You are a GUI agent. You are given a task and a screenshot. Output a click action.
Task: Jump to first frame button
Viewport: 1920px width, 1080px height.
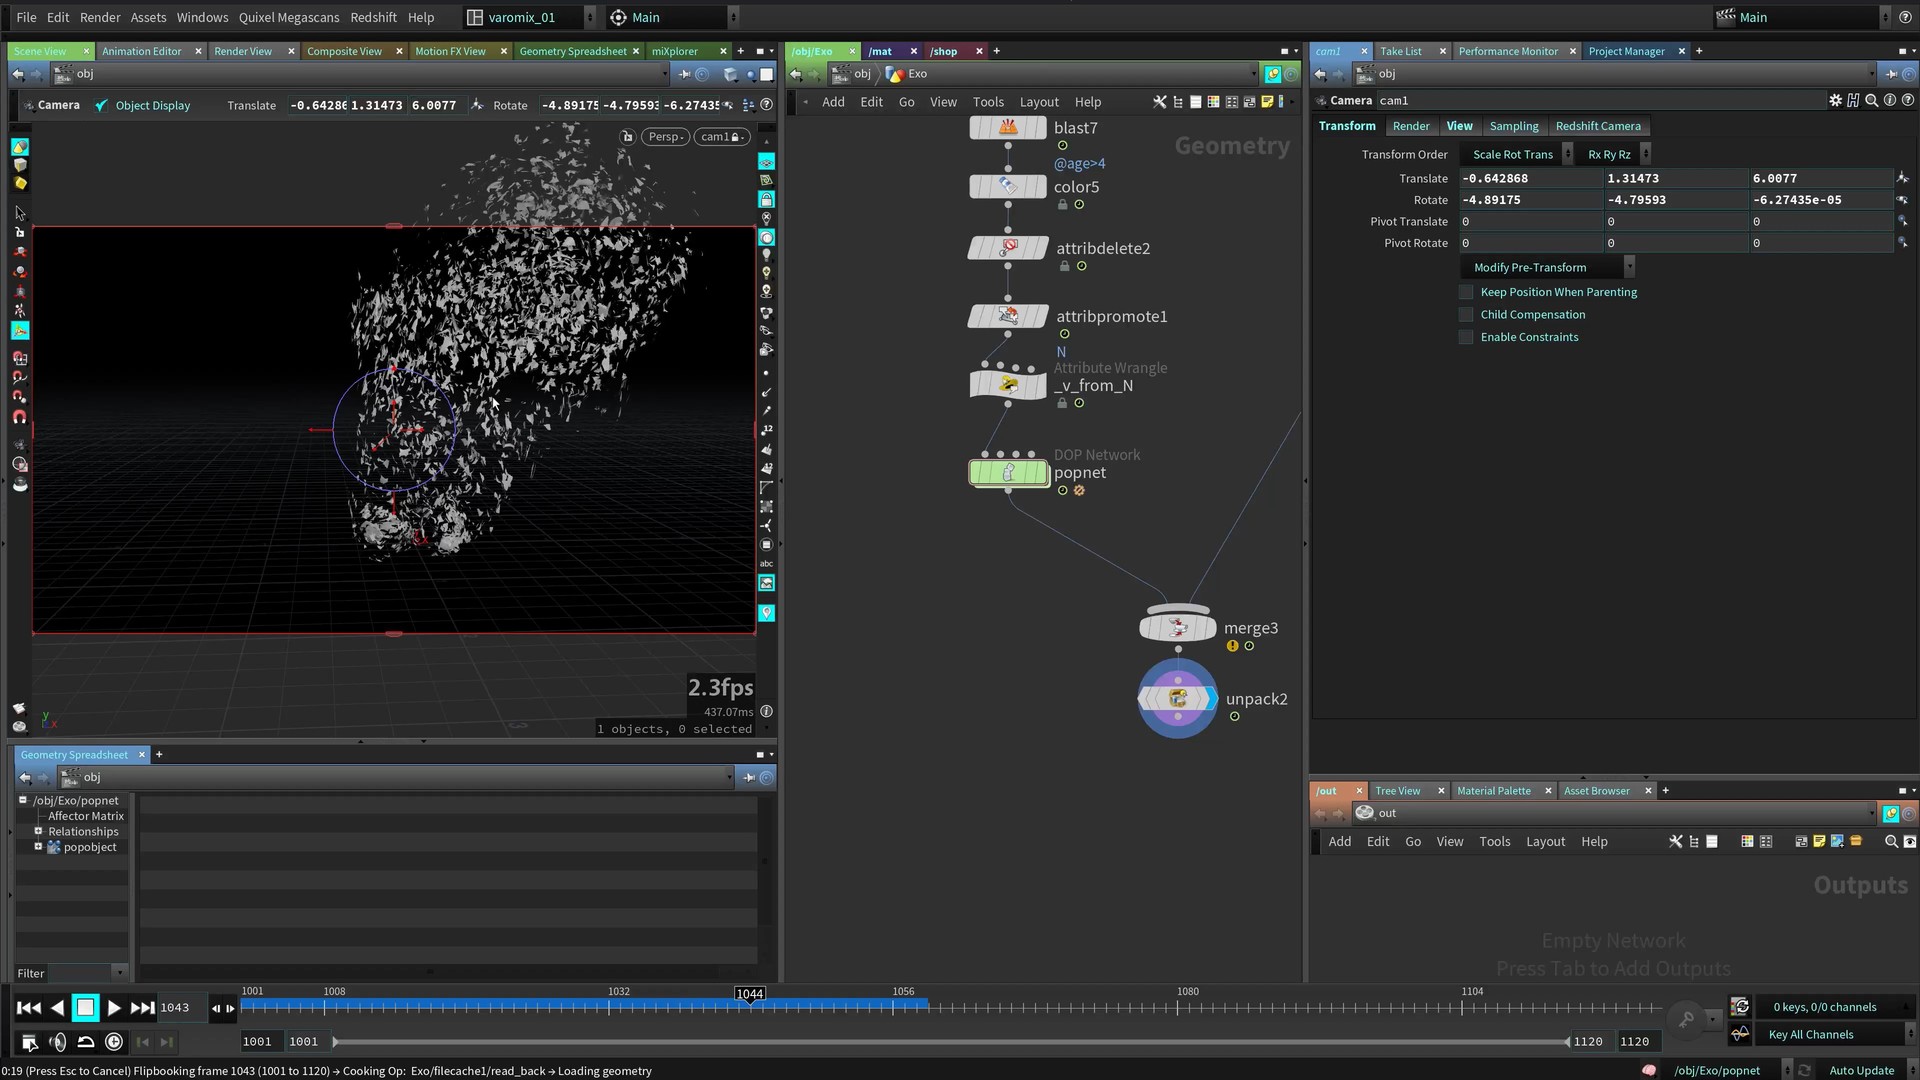tap(29, 1008)
